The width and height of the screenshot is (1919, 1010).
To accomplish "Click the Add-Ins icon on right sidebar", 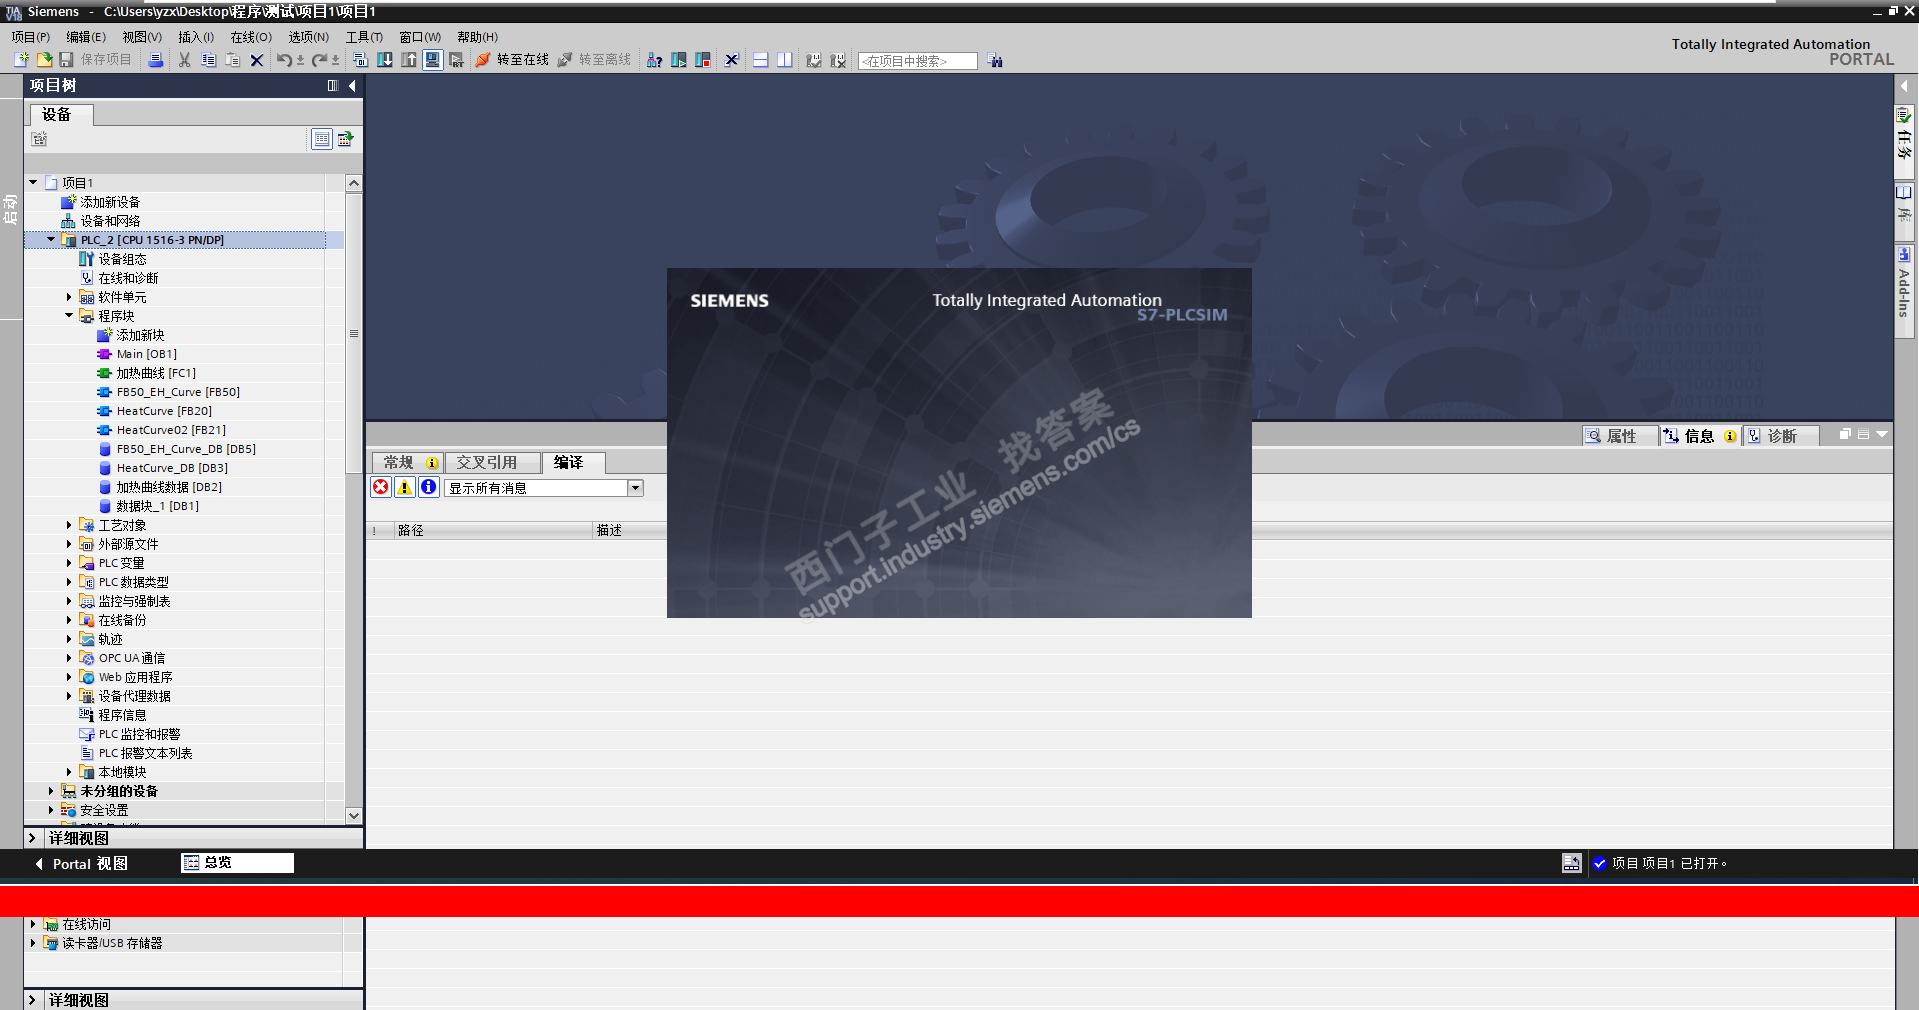I will 1904,254.
